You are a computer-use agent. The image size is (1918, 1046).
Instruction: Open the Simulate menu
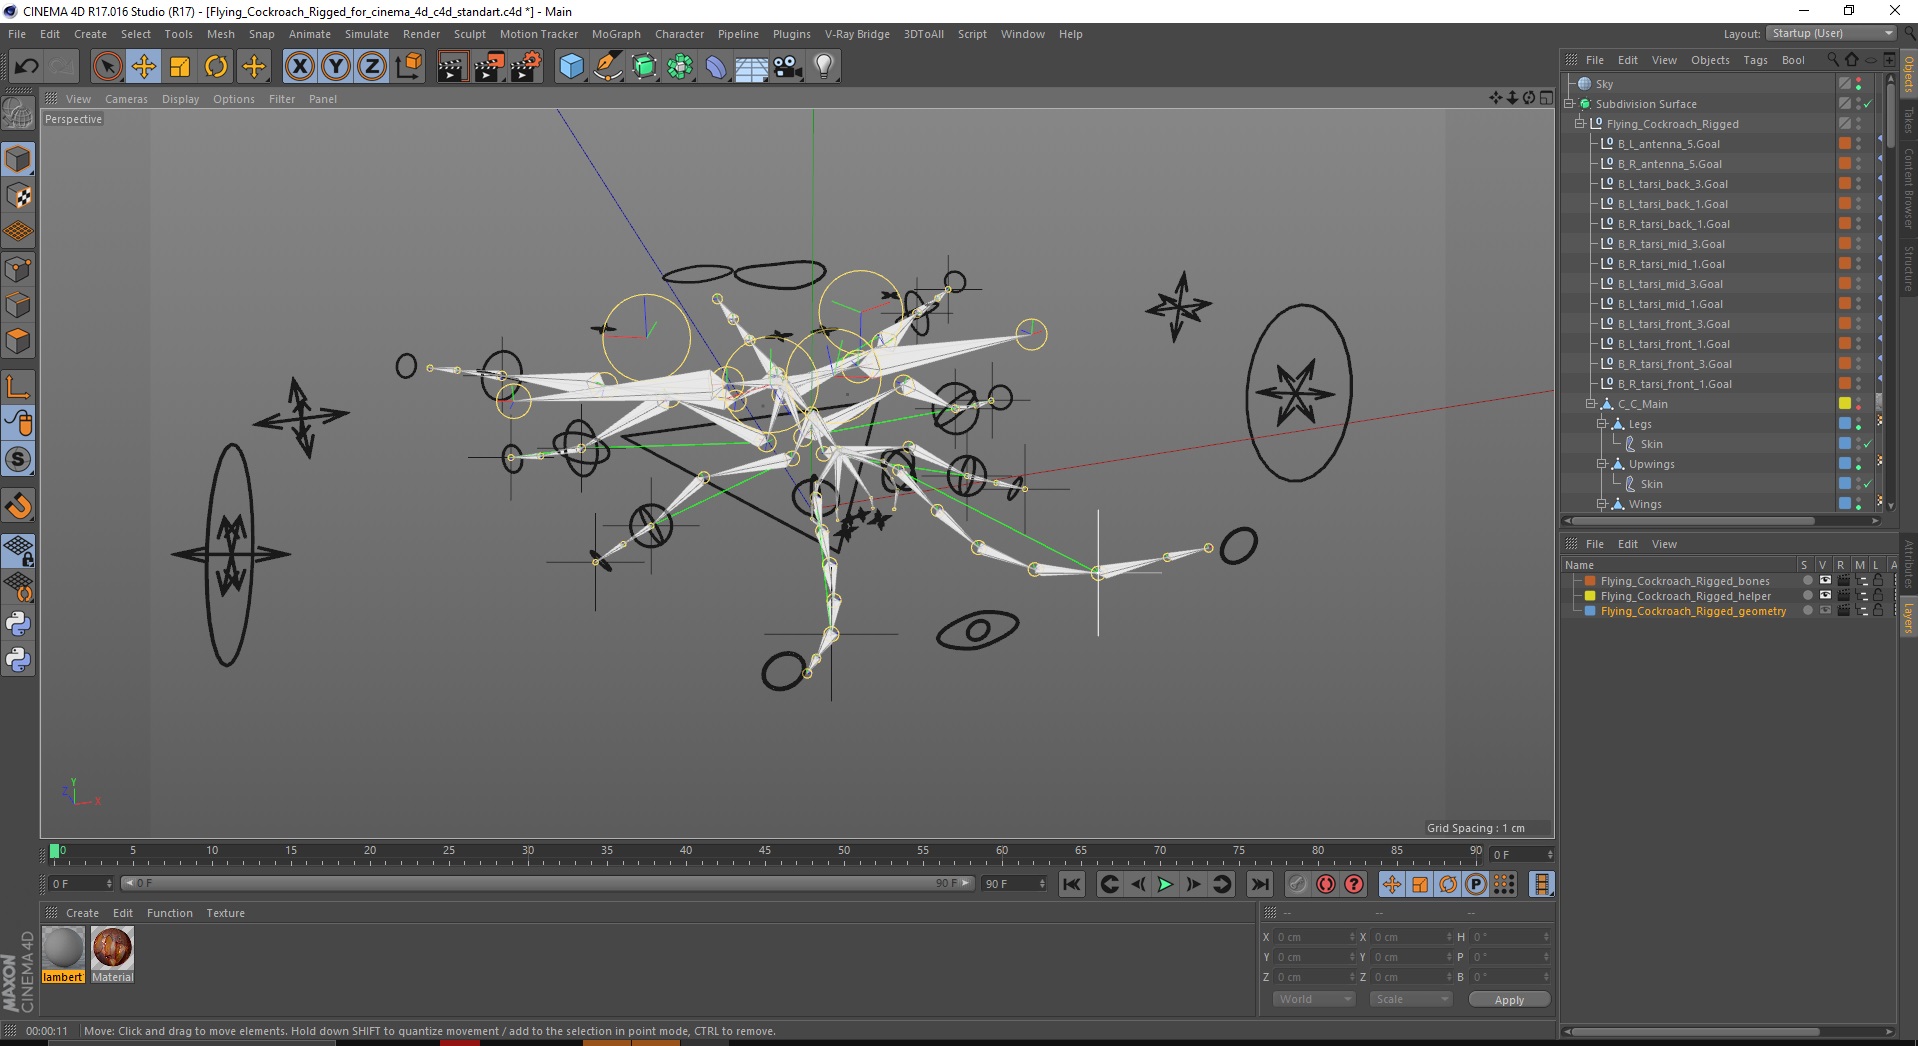point(367,34)
